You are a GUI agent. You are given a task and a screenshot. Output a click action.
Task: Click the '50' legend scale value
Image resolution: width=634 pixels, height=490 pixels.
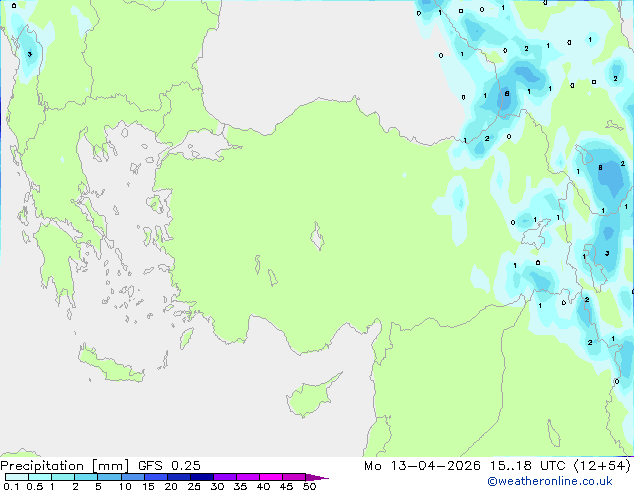(309, 486)
